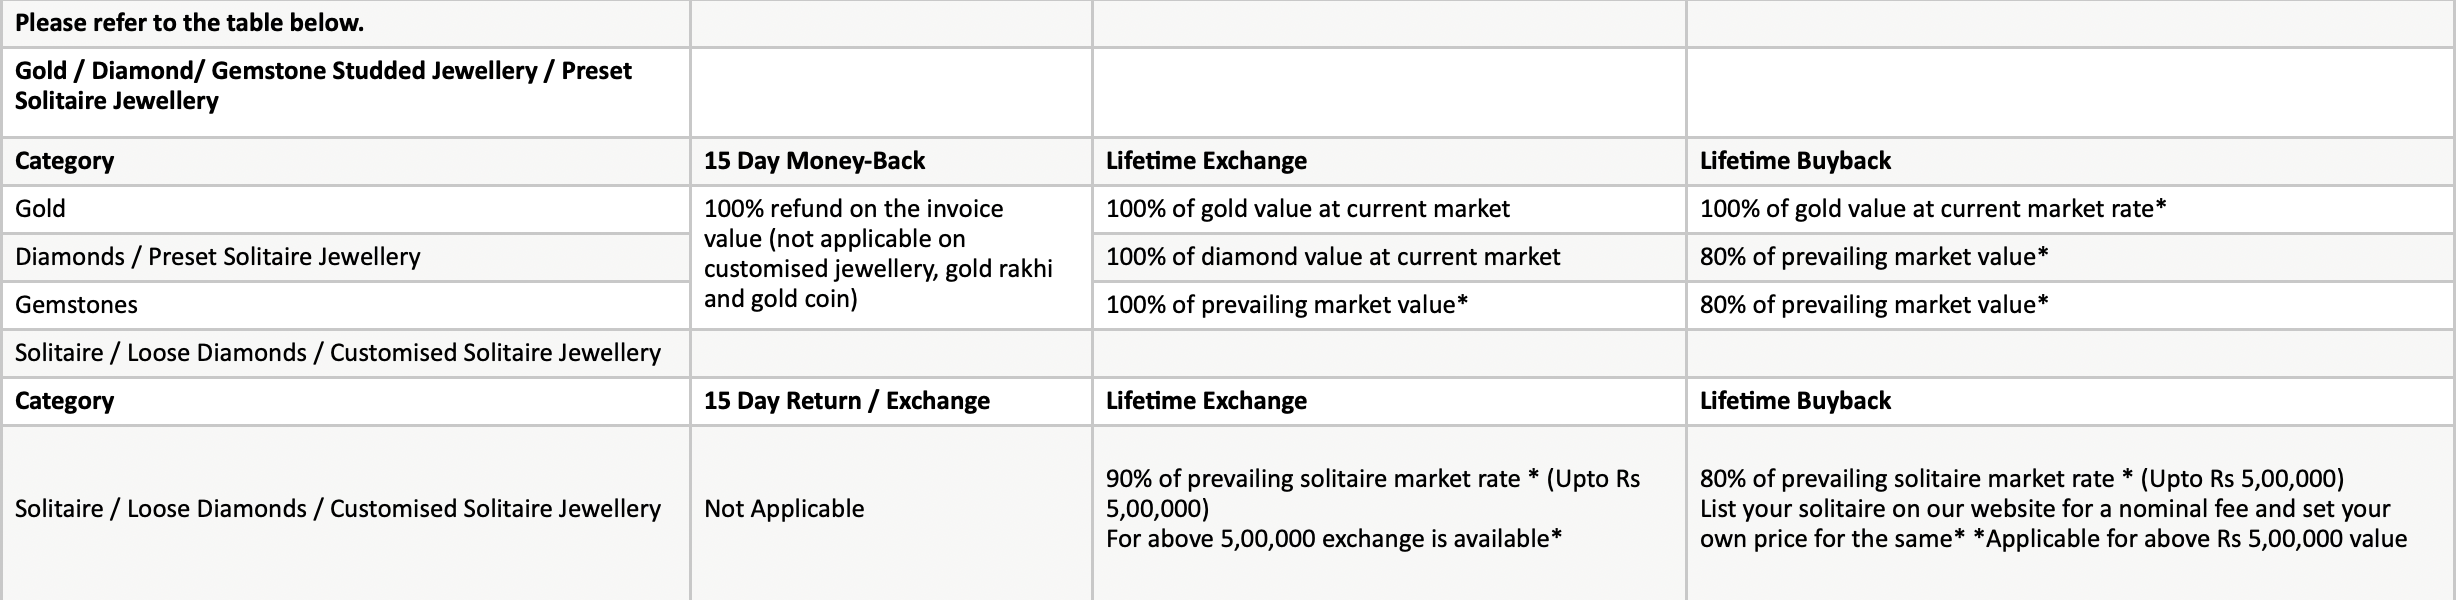Click the "100% of prevailing market value*" cell
The width and height of the screenshot is (2456, 600).
click(x=1286, y=305)
